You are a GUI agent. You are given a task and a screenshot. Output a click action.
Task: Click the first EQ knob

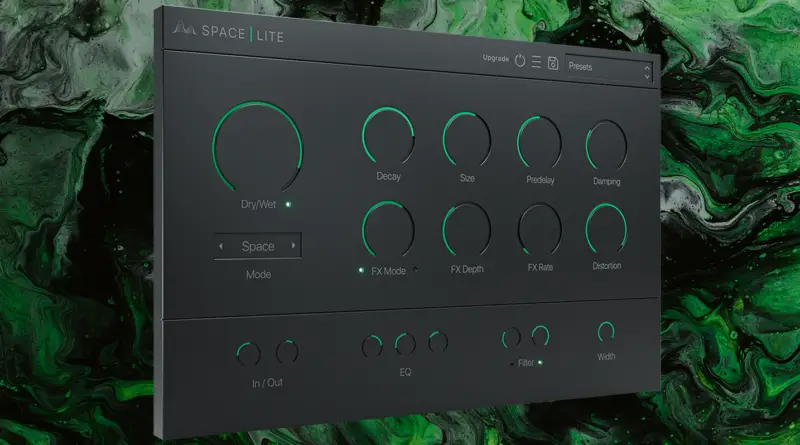372,347
